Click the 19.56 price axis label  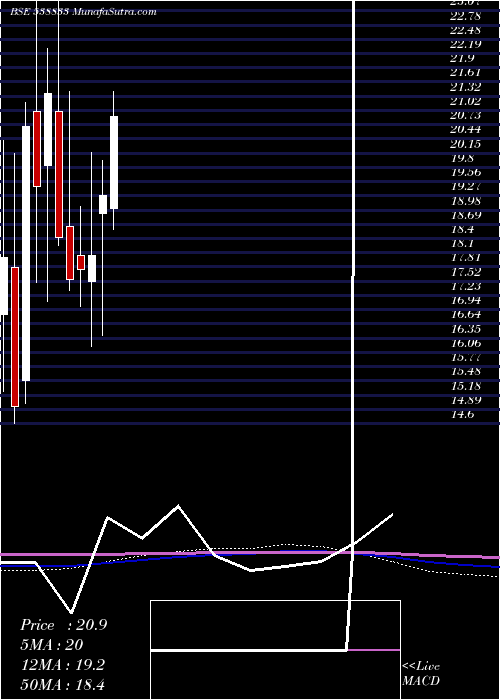(x=466, y=172)
